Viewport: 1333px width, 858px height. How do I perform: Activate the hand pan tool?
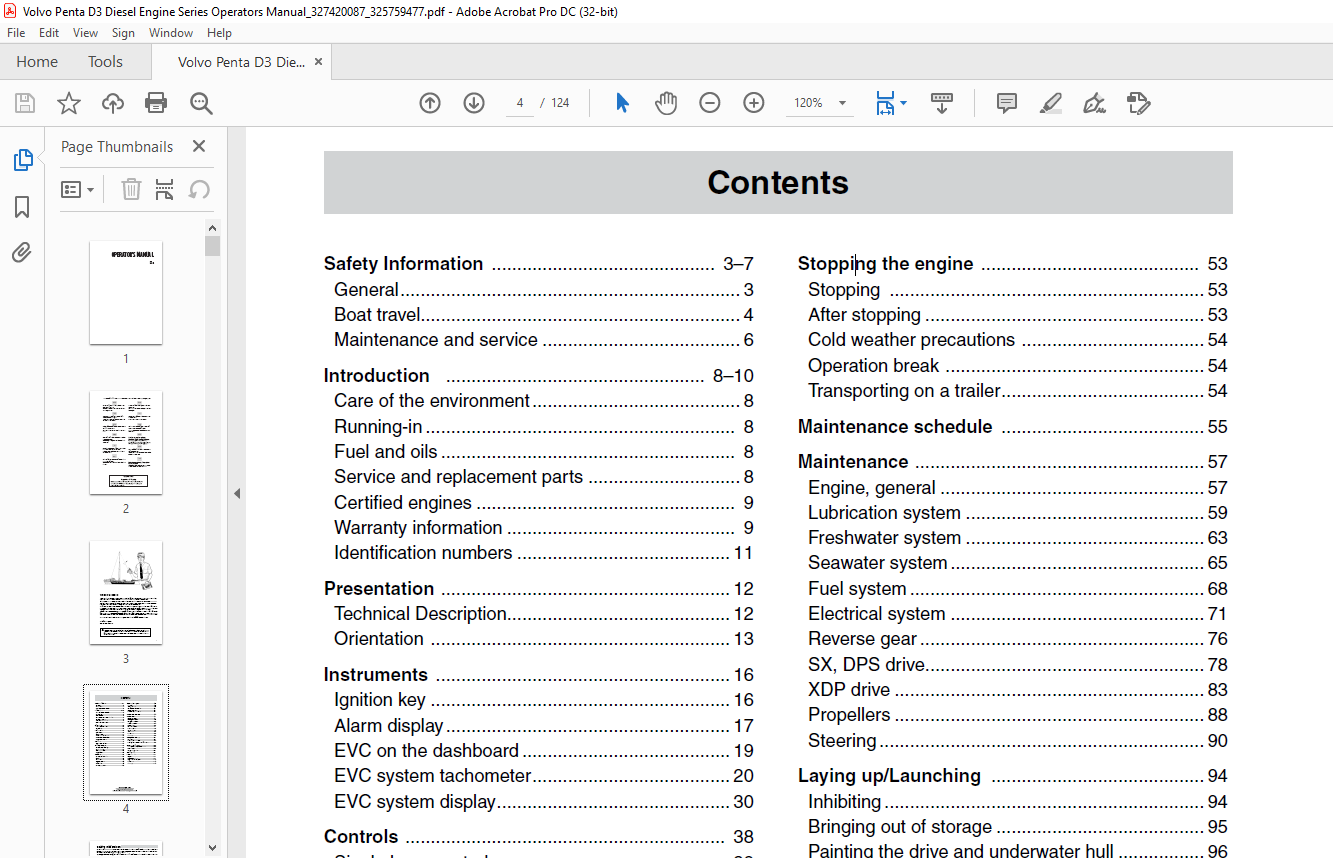click(666, 103)
